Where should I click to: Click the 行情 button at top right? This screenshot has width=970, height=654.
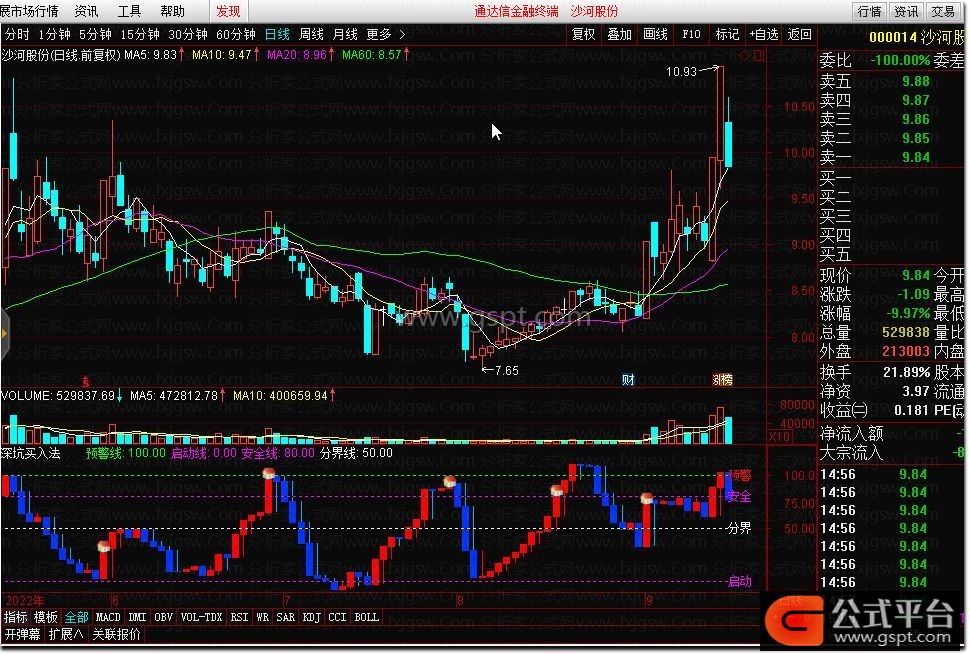(870, 11)
